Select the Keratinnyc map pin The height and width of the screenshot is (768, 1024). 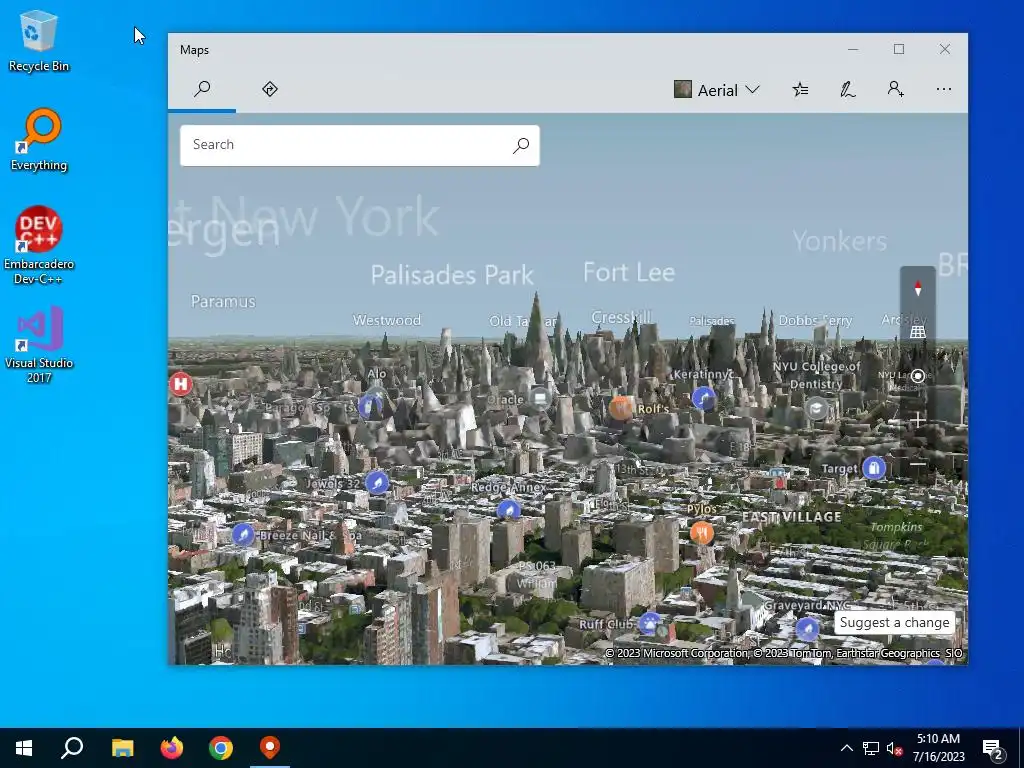coord(703,398)
